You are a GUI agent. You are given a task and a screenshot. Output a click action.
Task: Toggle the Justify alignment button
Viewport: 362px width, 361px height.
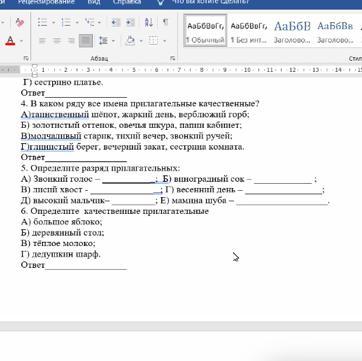[x=86, y=41]
